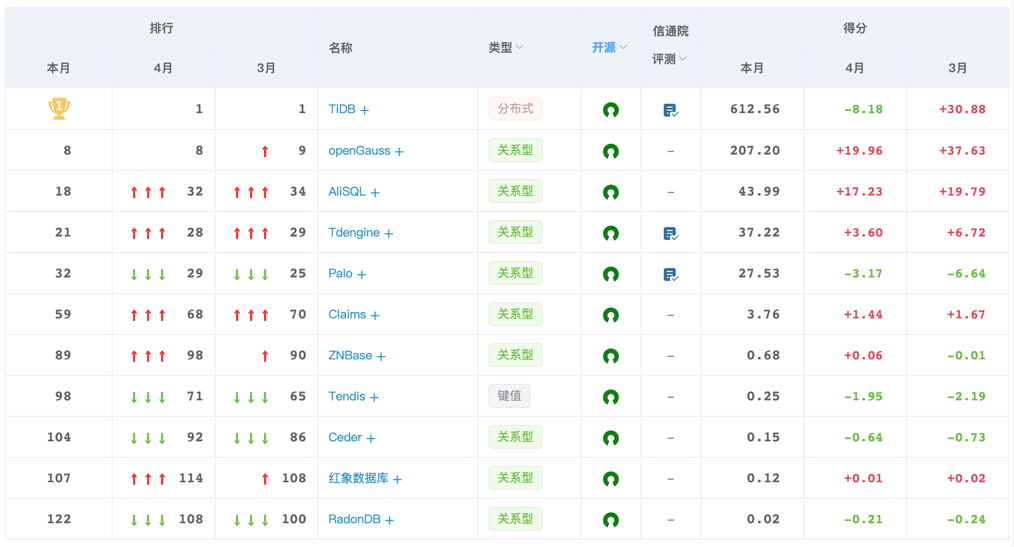Click the 键值 type tag for Tendis
Image resolution: width=1014 pixels, height=547 pixels.
(509, 396)
